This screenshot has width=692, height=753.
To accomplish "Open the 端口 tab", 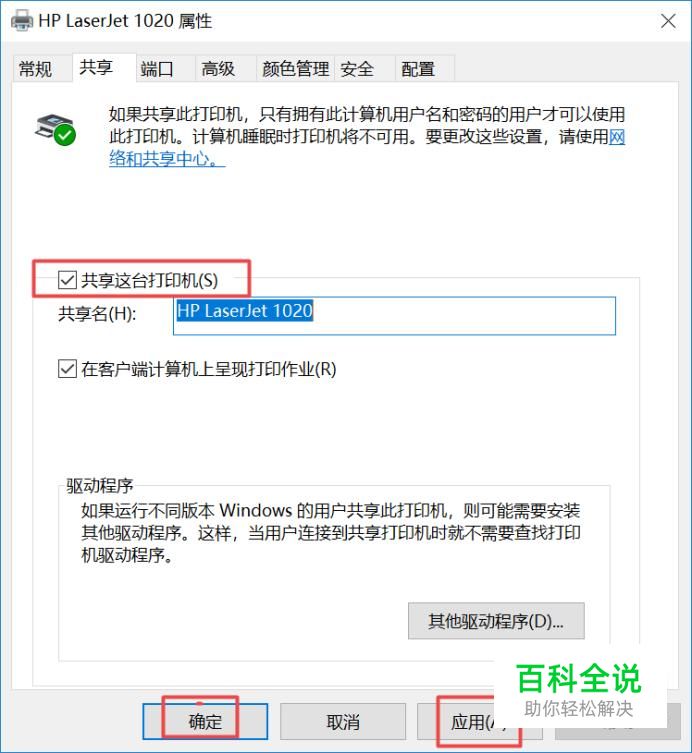I will [157, 69].
